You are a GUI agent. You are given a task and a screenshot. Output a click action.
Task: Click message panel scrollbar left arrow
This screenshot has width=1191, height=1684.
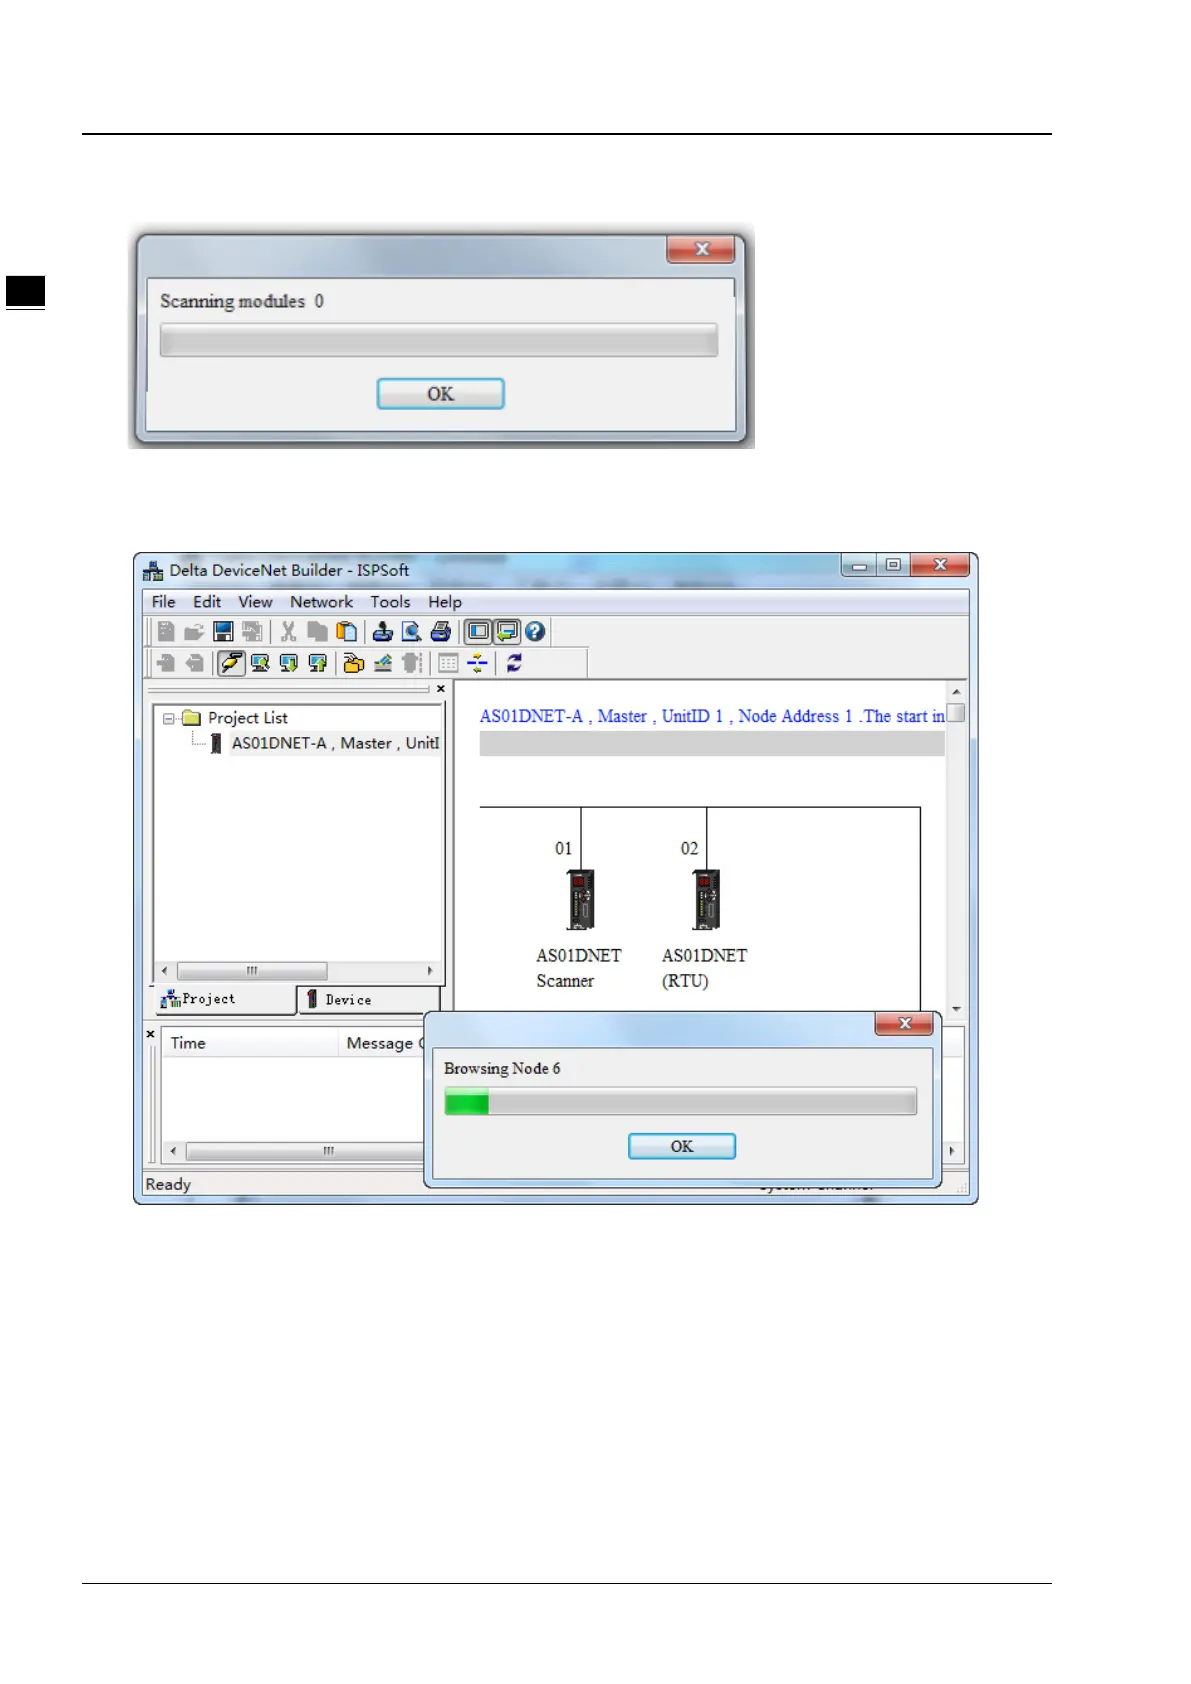(173, 1151)
